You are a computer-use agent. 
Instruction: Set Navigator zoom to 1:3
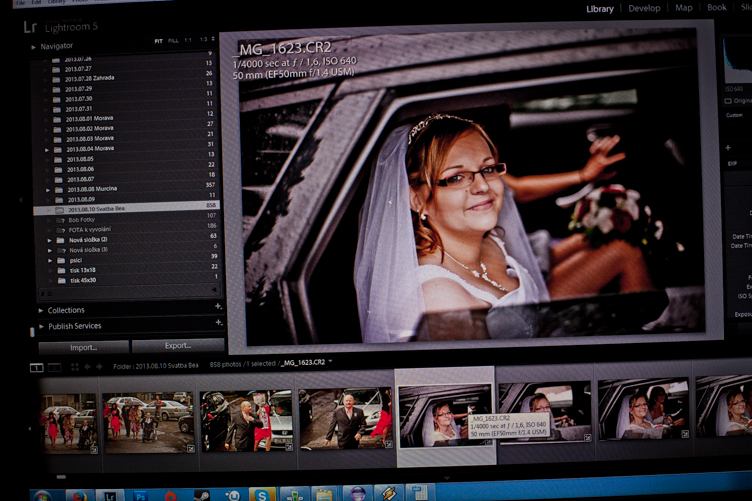coord(203,39)
